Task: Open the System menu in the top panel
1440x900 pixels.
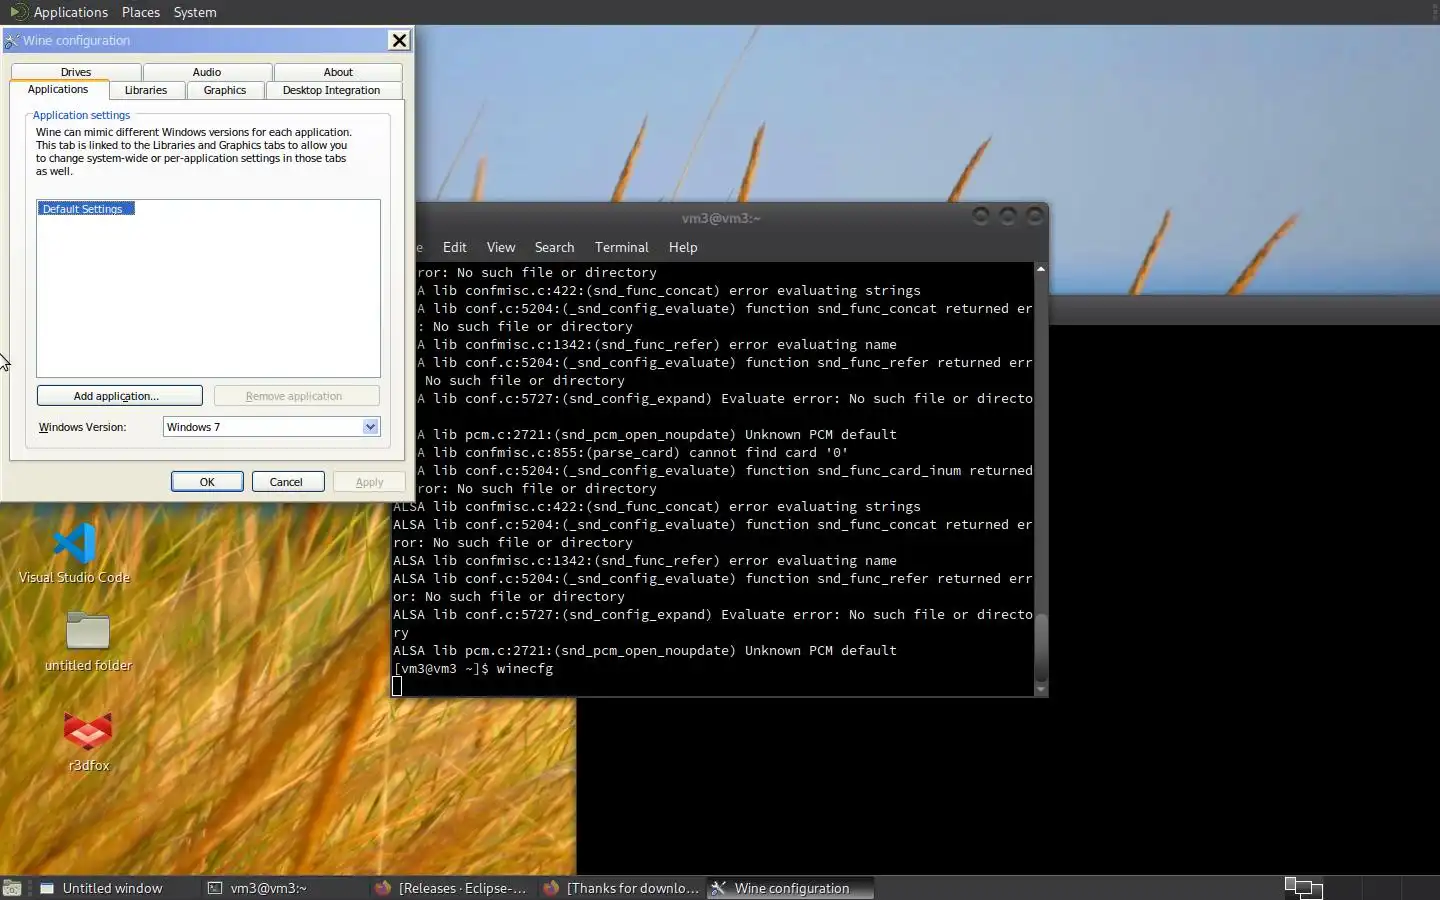Action: (x=195, y=12)
